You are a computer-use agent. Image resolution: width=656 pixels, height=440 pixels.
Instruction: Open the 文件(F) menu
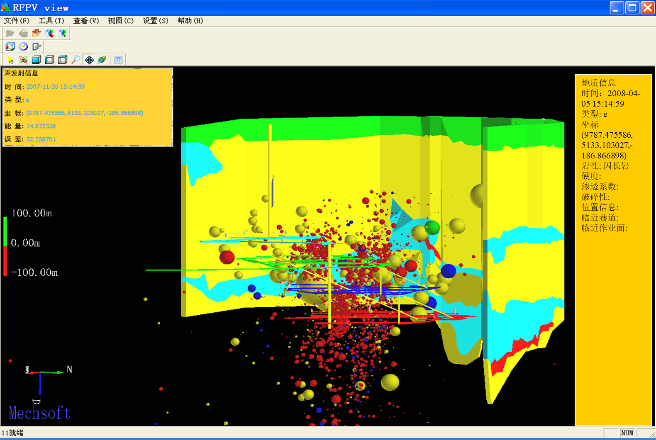coord(17,20)
